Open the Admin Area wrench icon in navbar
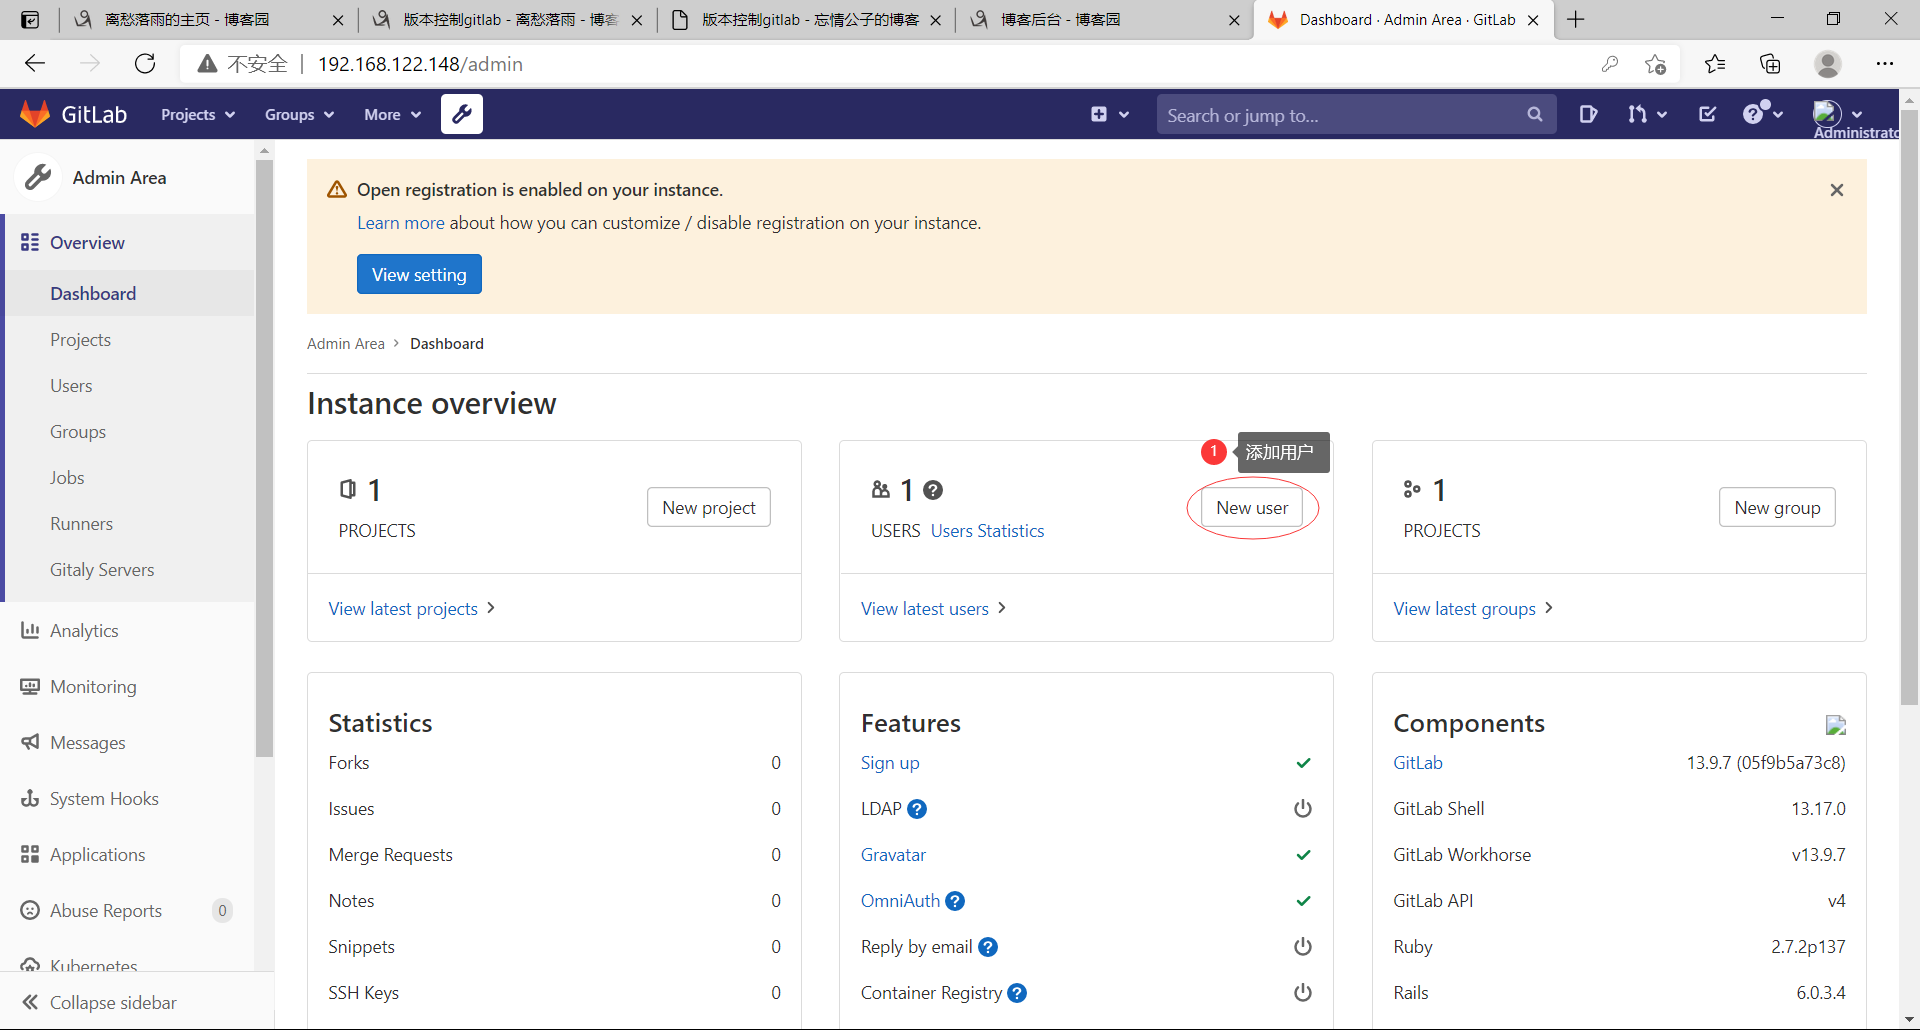Screen dimensions: 1920x1030 tap(462, 114)
